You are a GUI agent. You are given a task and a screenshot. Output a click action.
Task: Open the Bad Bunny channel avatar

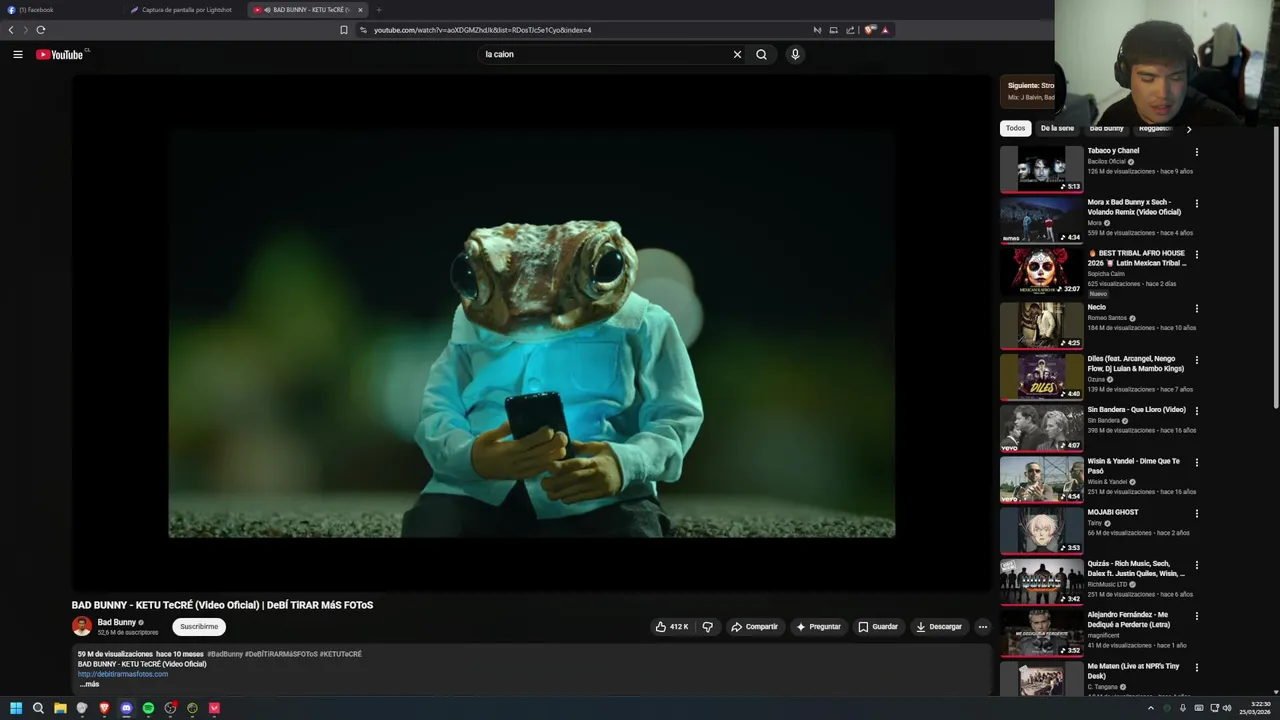pyautogui.click(x=82, y=626)
